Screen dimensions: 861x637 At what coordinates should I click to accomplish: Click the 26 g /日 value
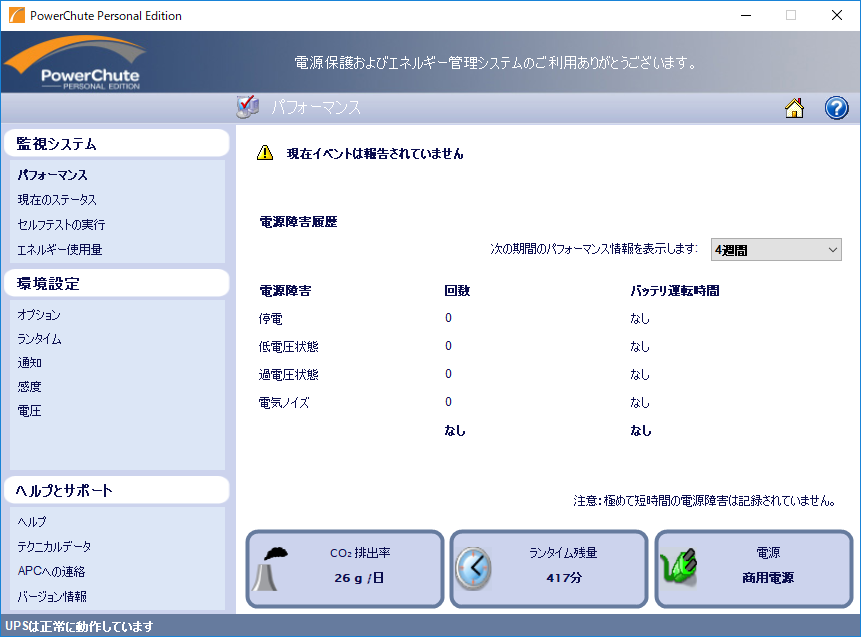click(359, 578)
